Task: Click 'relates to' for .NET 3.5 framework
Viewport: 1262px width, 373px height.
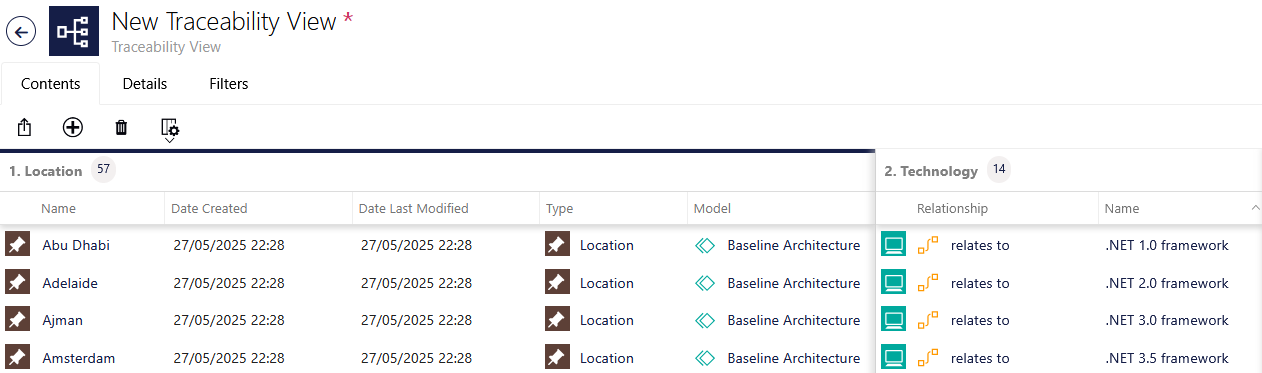Action: (x=980, y=358)
